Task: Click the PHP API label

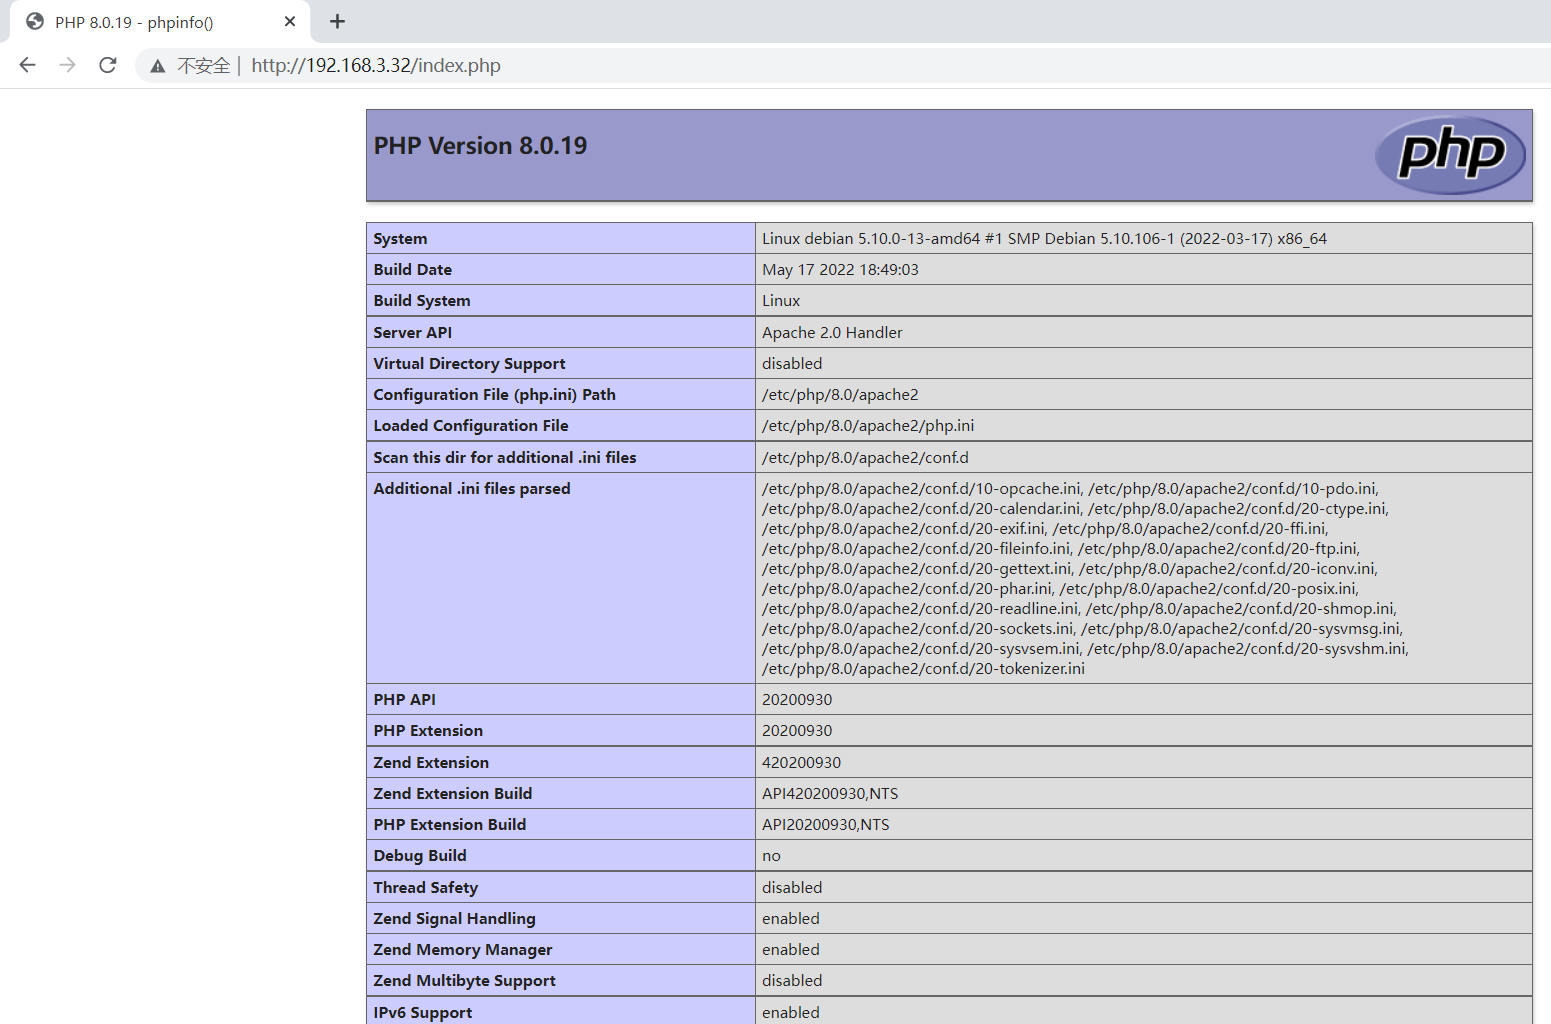Action: click(404, 700)
